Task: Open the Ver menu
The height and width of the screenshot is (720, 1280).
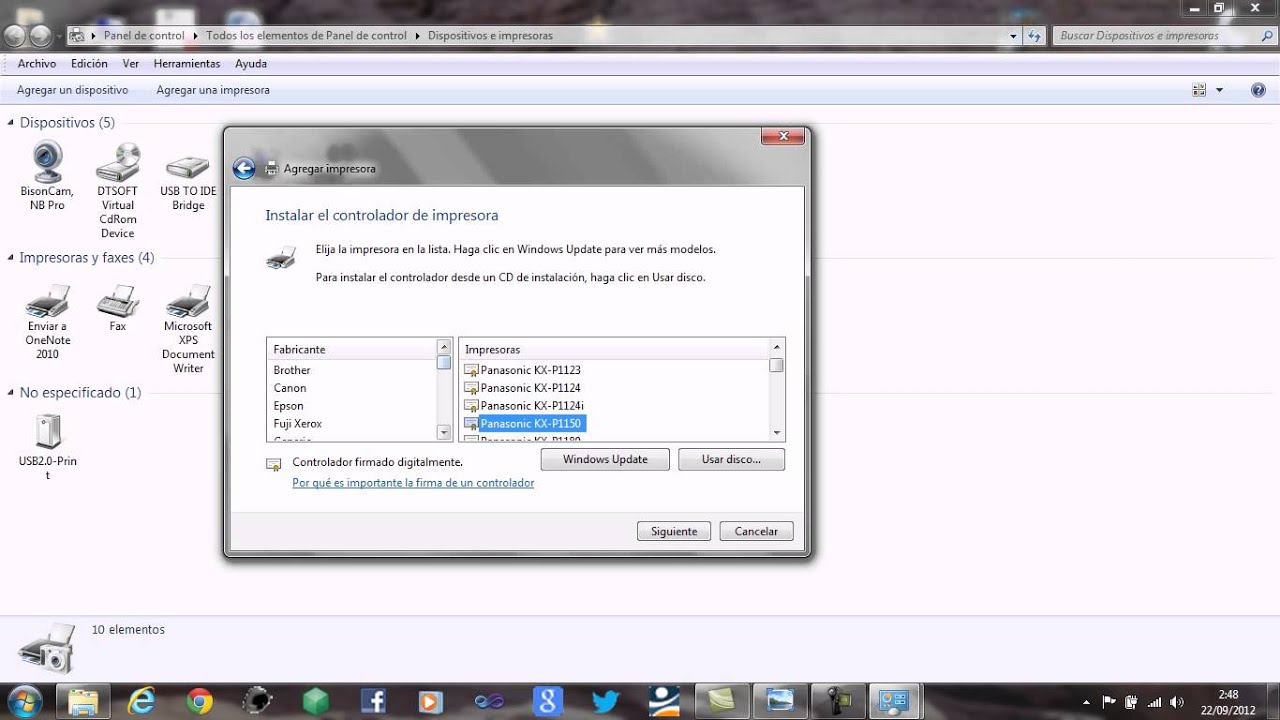Action: pos(131,63)
